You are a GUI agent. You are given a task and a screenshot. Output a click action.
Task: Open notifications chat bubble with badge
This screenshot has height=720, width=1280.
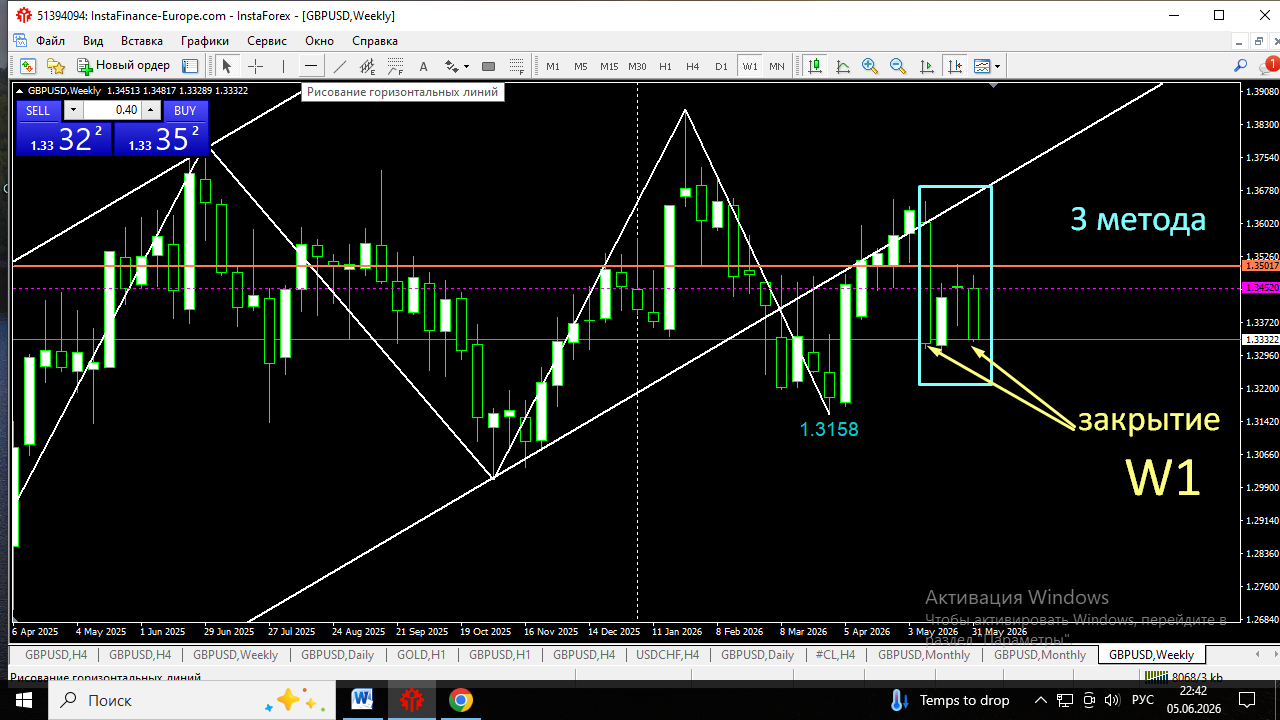[1267, 66]
